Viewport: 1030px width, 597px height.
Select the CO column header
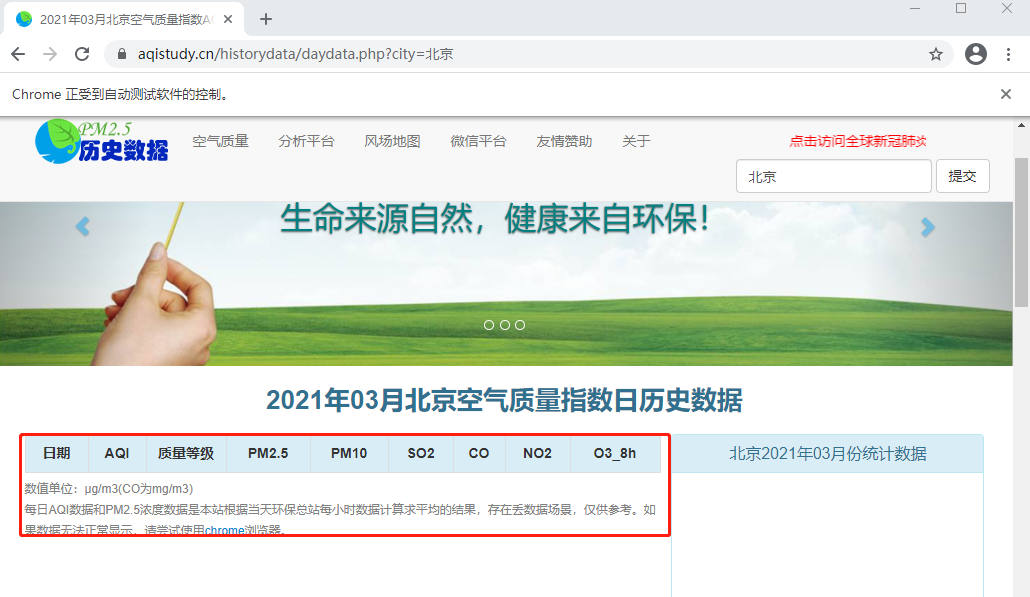pos(479,453)
